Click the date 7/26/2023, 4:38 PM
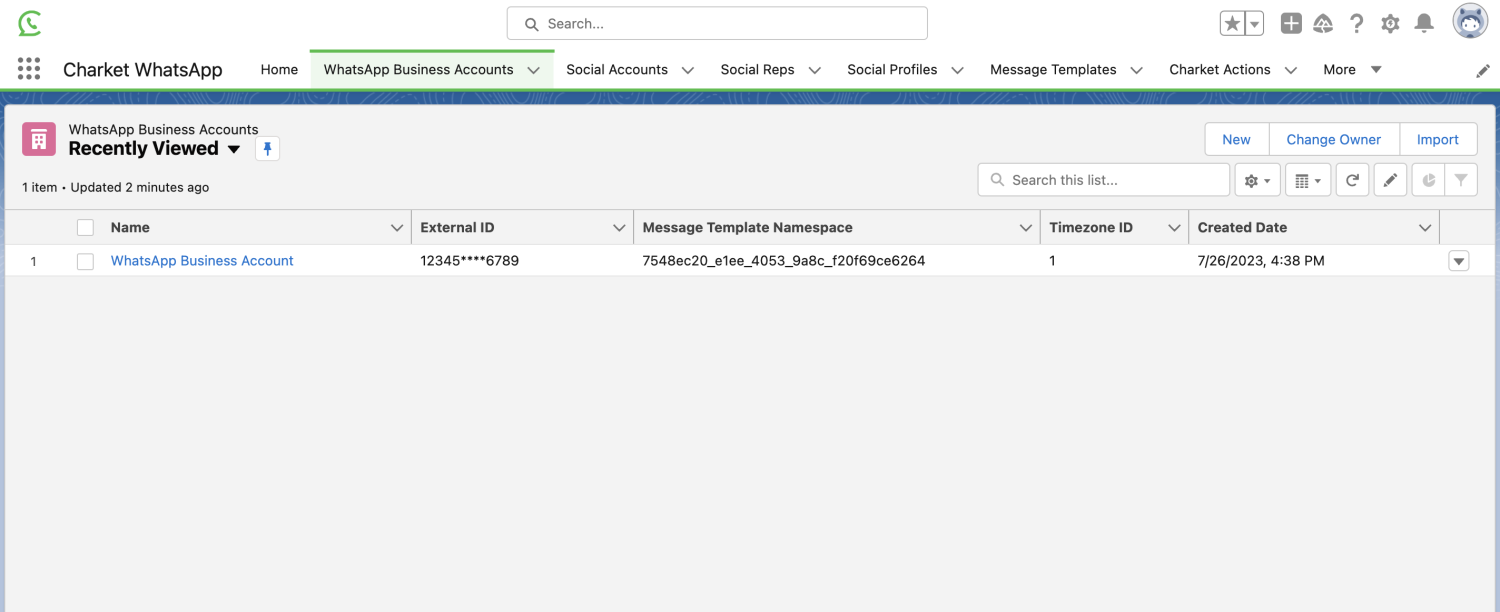Viewport: 1500px width, 612px height. [x=1261, y=261]
